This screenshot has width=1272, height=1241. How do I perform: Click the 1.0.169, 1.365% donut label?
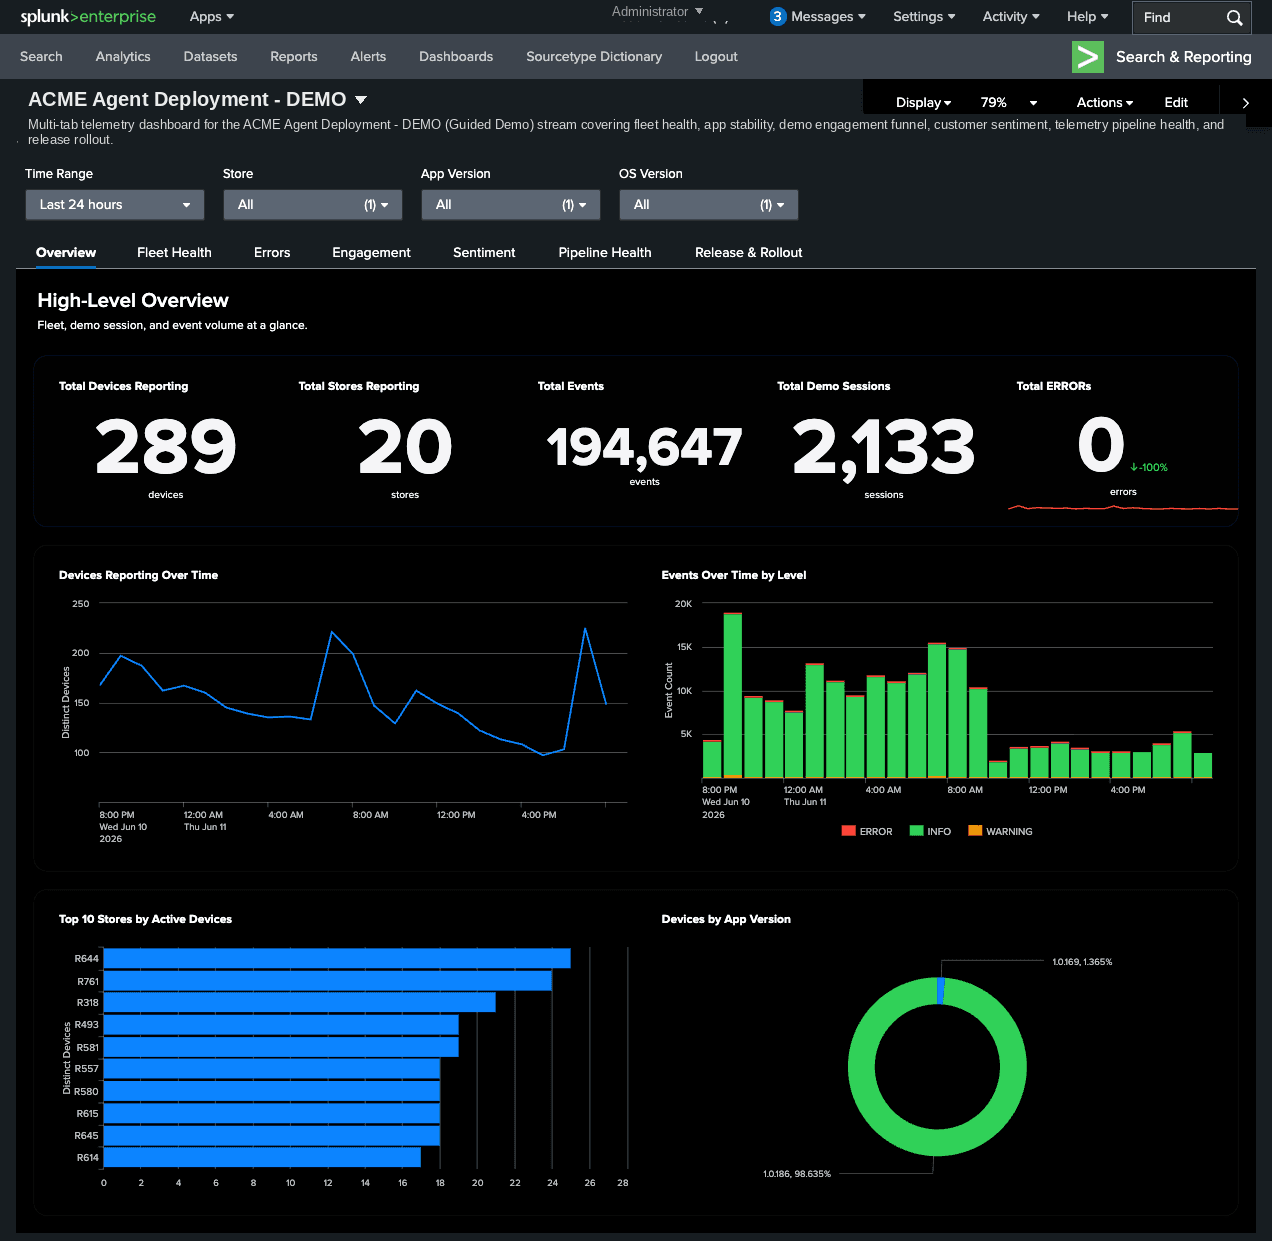(x=1082, y=962)
